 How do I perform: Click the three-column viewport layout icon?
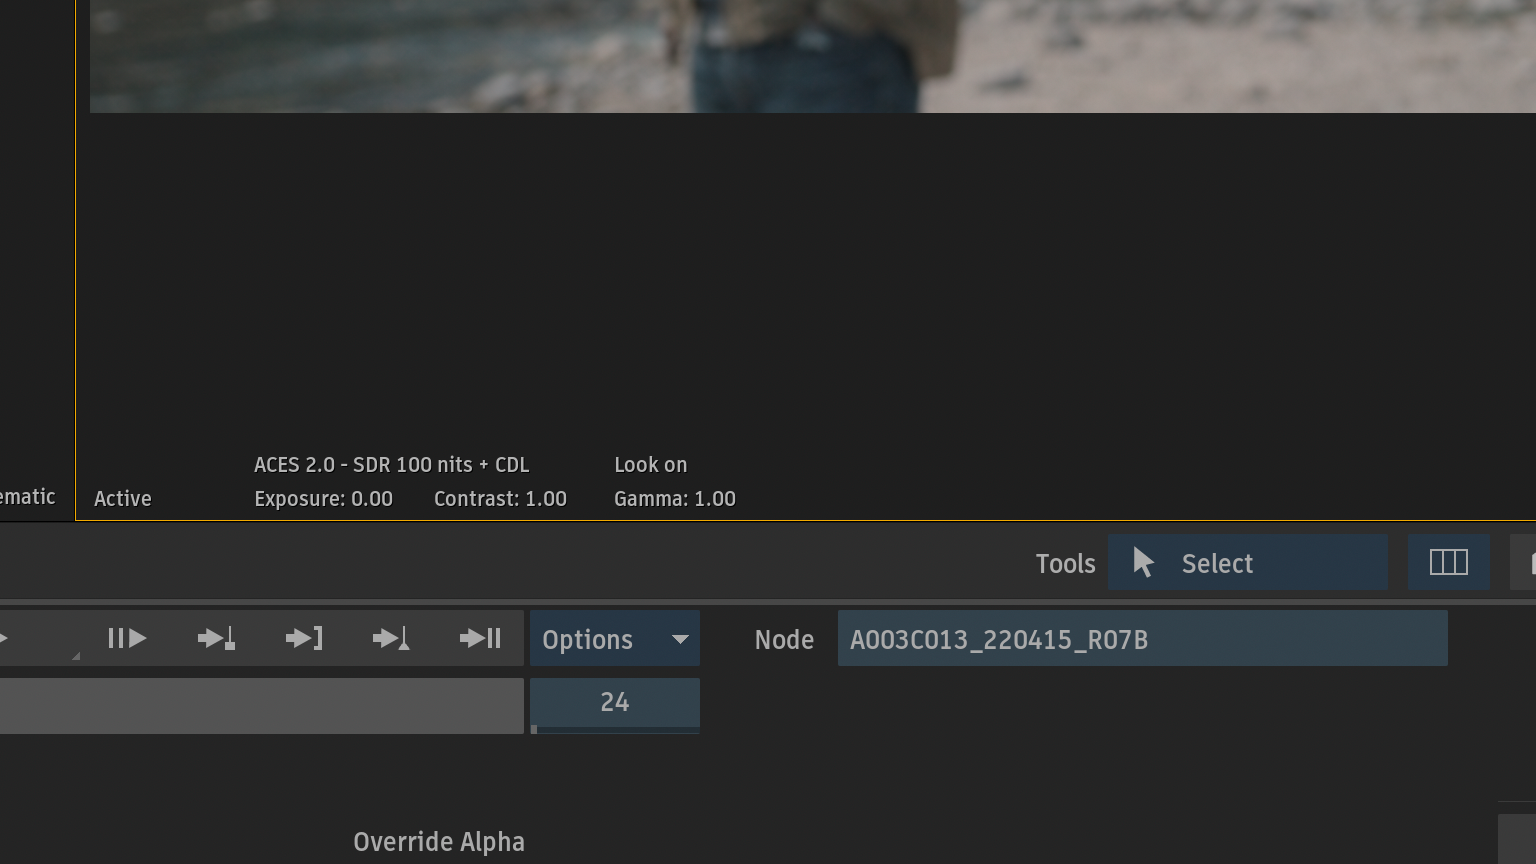point(1448,563)
